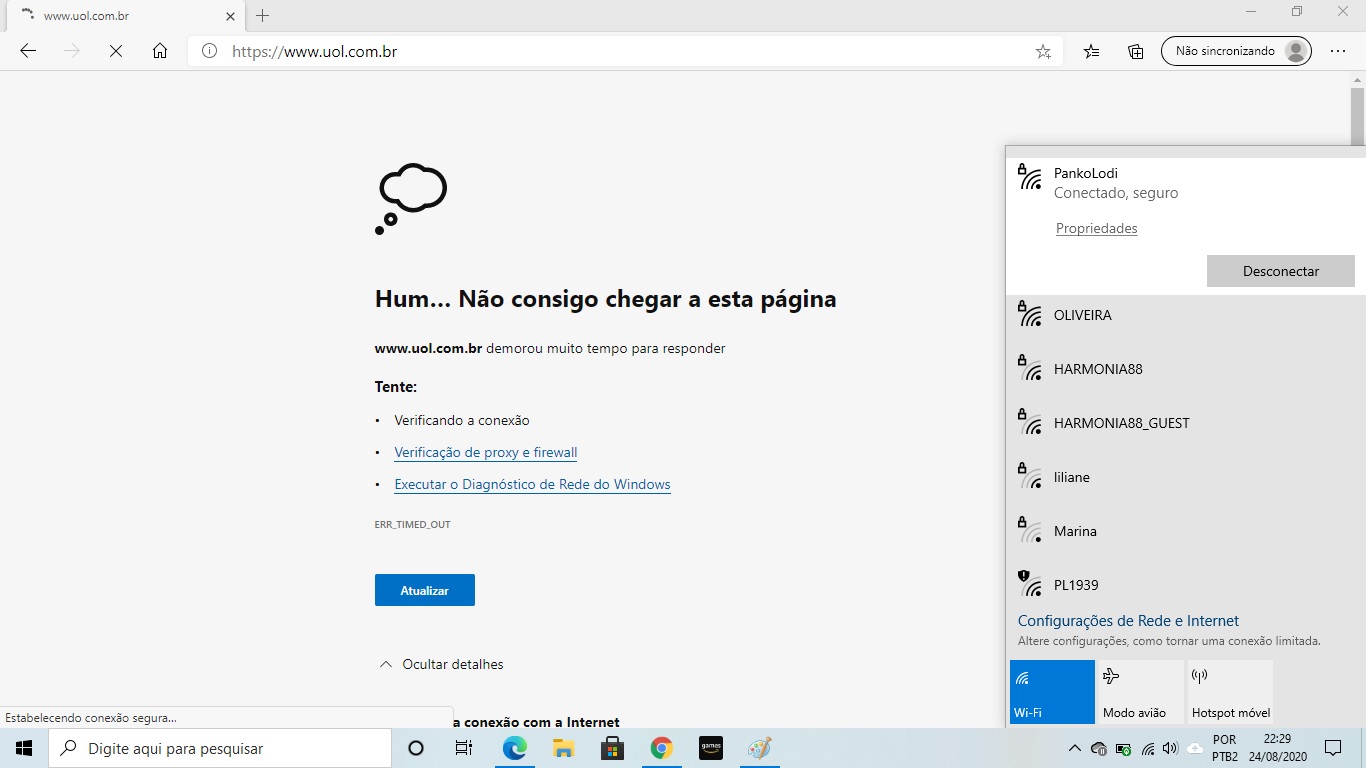Open the Windows Start menu

24,748
